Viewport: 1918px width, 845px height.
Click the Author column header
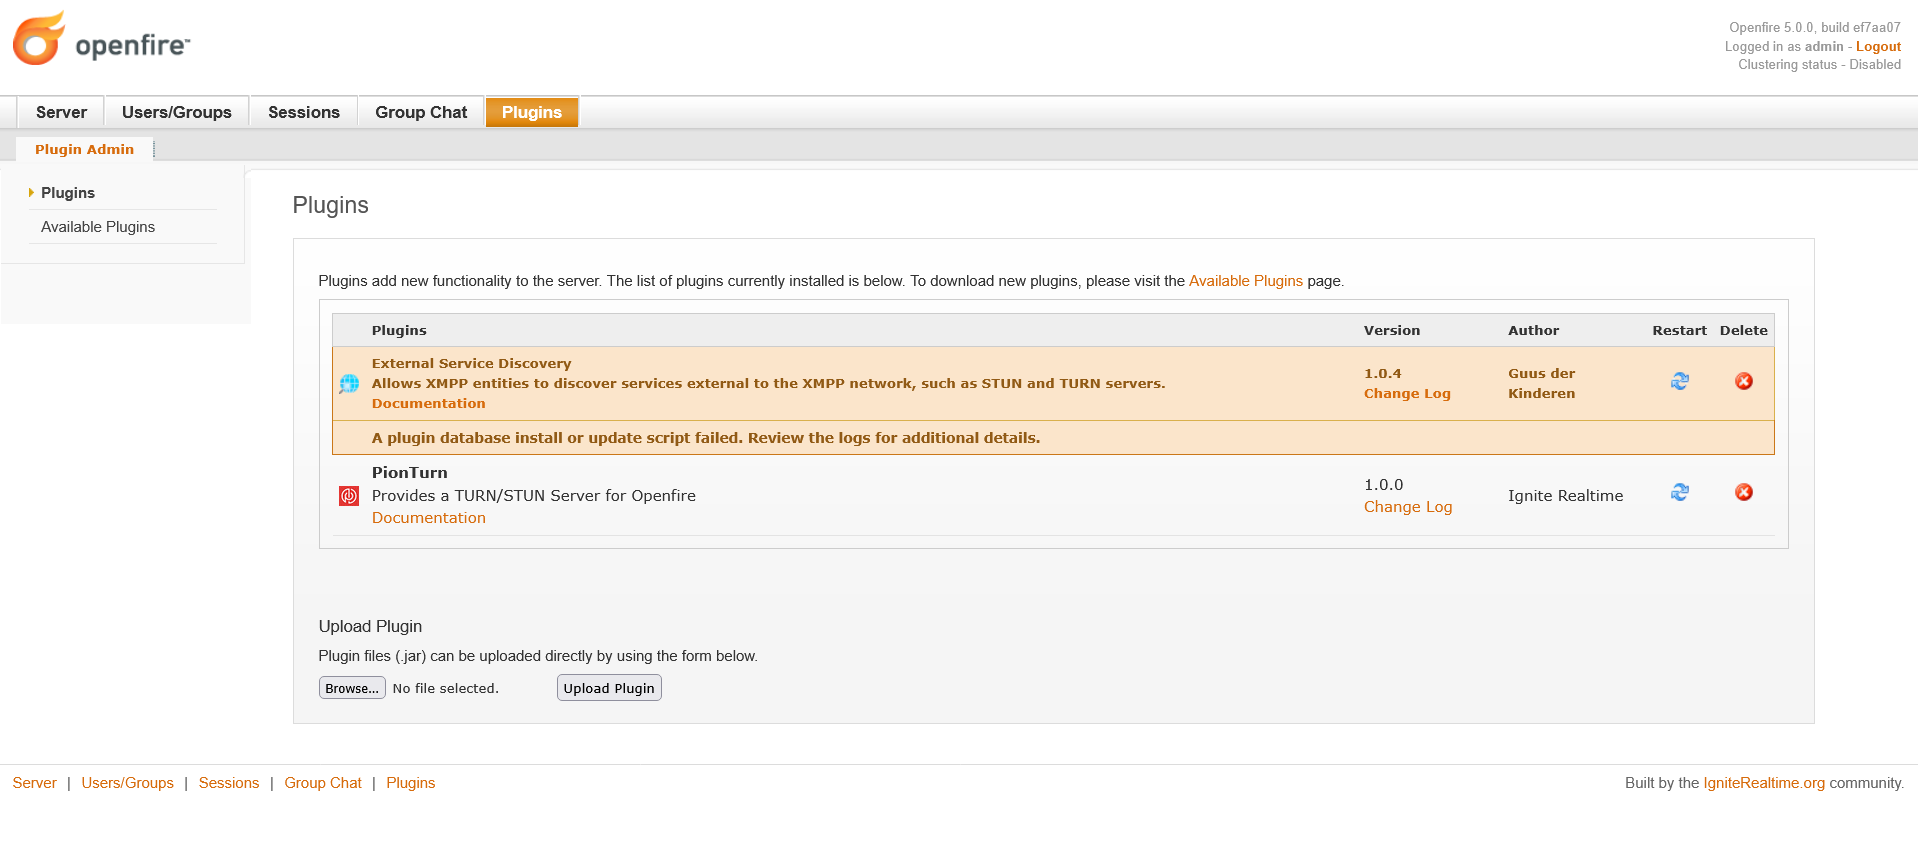tap(1534, 330)
